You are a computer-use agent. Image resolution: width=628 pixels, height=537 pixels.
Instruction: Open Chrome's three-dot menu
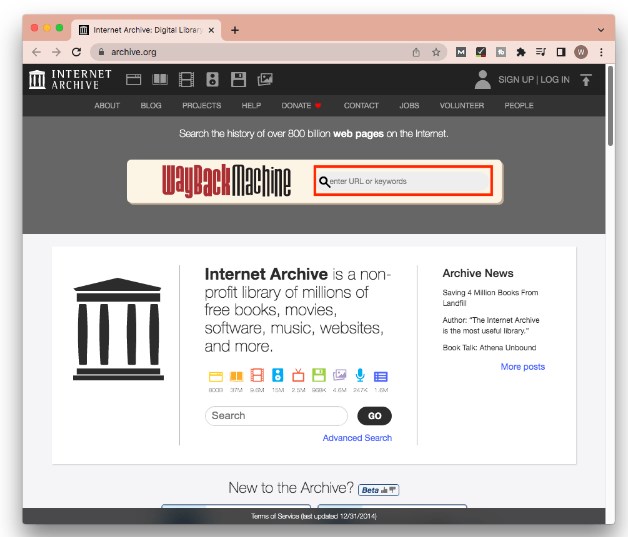(601, 52)
